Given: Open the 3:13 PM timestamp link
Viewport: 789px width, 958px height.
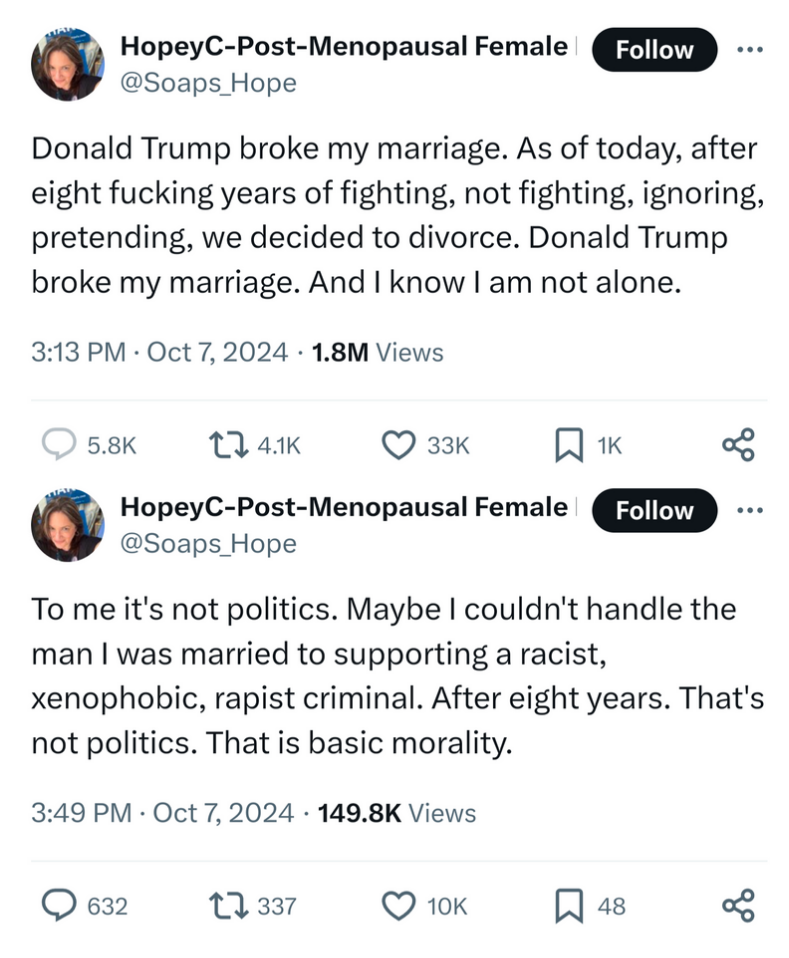Looking at the screenshot, I should [79, 352].
